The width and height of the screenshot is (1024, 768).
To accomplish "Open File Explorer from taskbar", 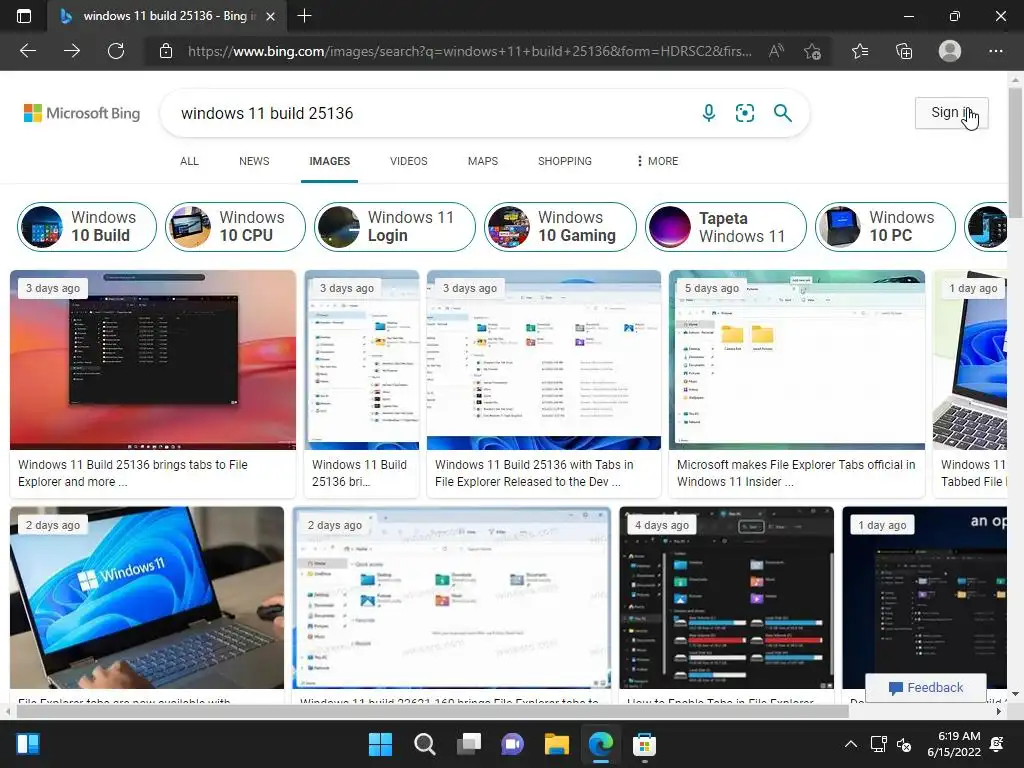I will [557, 744].
